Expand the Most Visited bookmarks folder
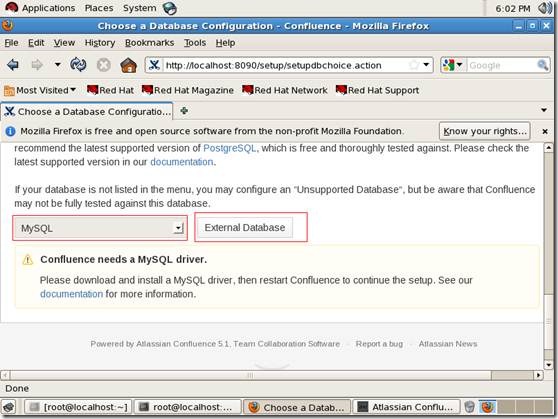Viewport: 558px width, 419px height. pyautogui.click(x=40, y=90)
